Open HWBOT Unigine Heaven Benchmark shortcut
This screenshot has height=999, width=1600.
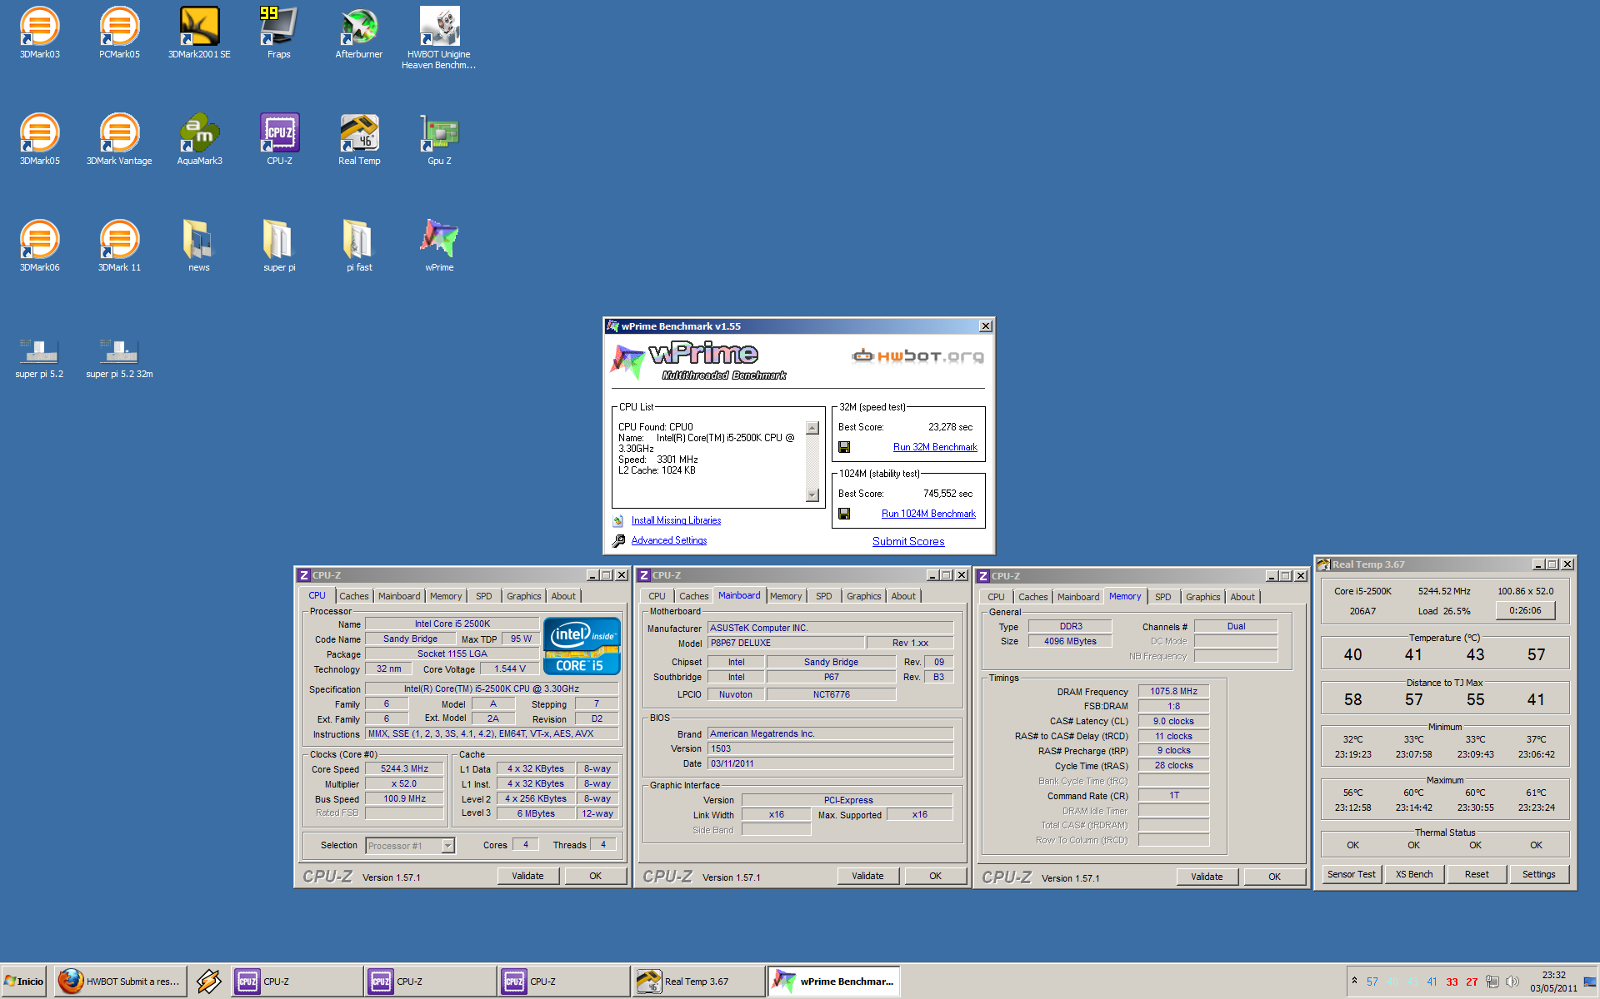(439, 38)
